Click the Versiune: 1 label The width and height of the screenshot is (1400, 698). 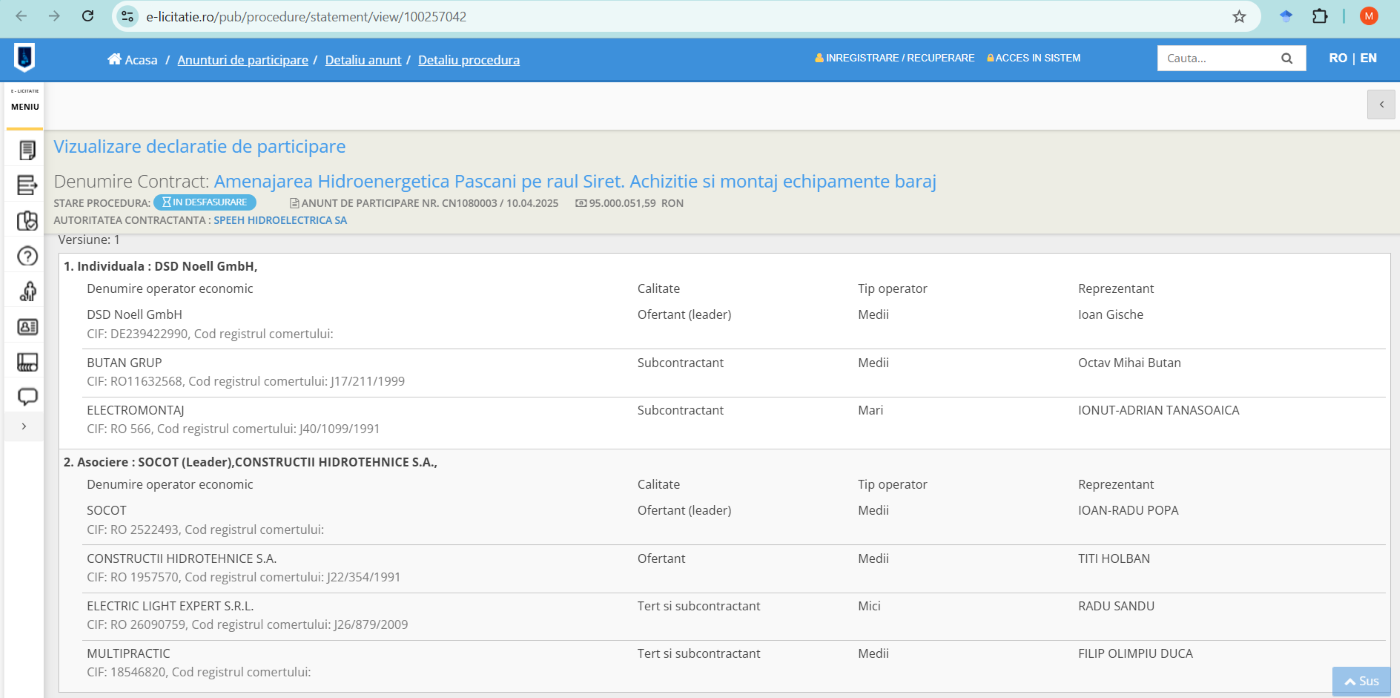coord(89,240)
